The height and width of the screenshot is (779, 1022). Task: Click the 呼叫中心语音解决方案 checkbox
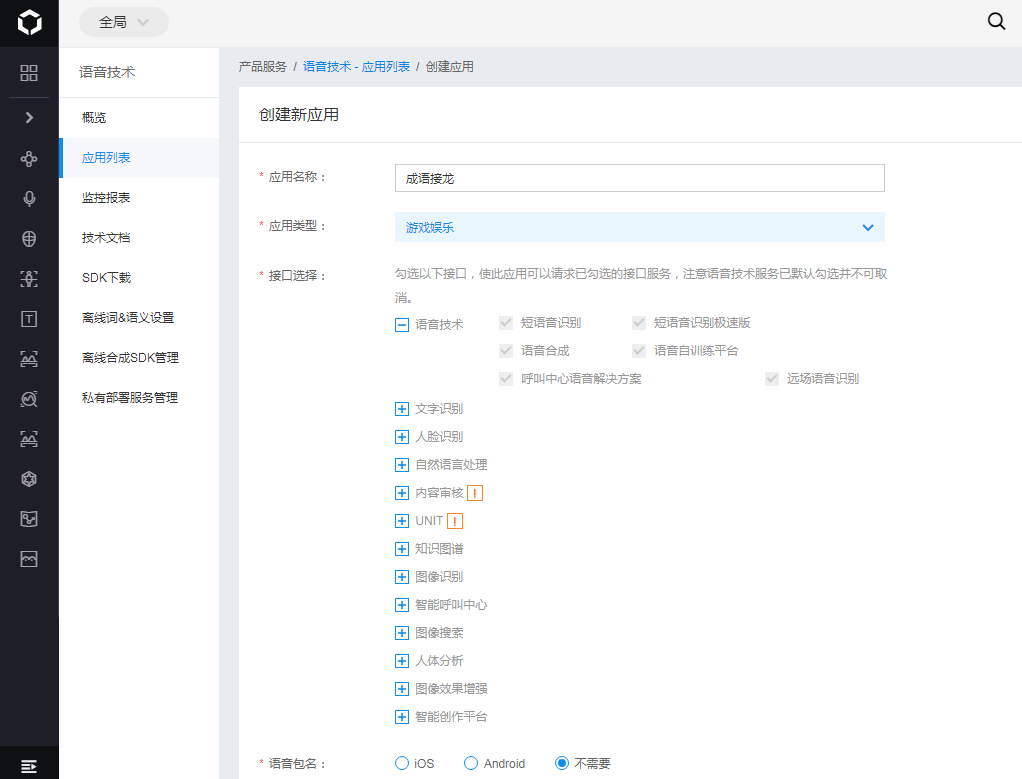coord(506,379)
